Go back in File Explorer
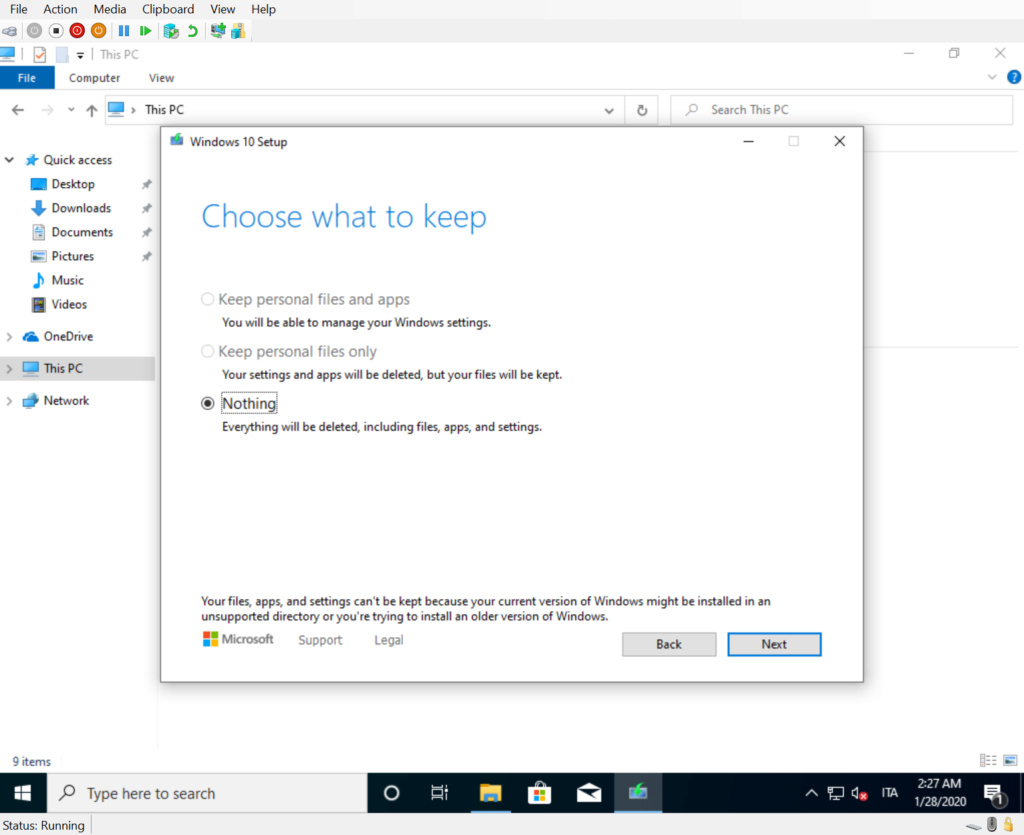This screenshot has width=1024, height=835. (18, 110)
